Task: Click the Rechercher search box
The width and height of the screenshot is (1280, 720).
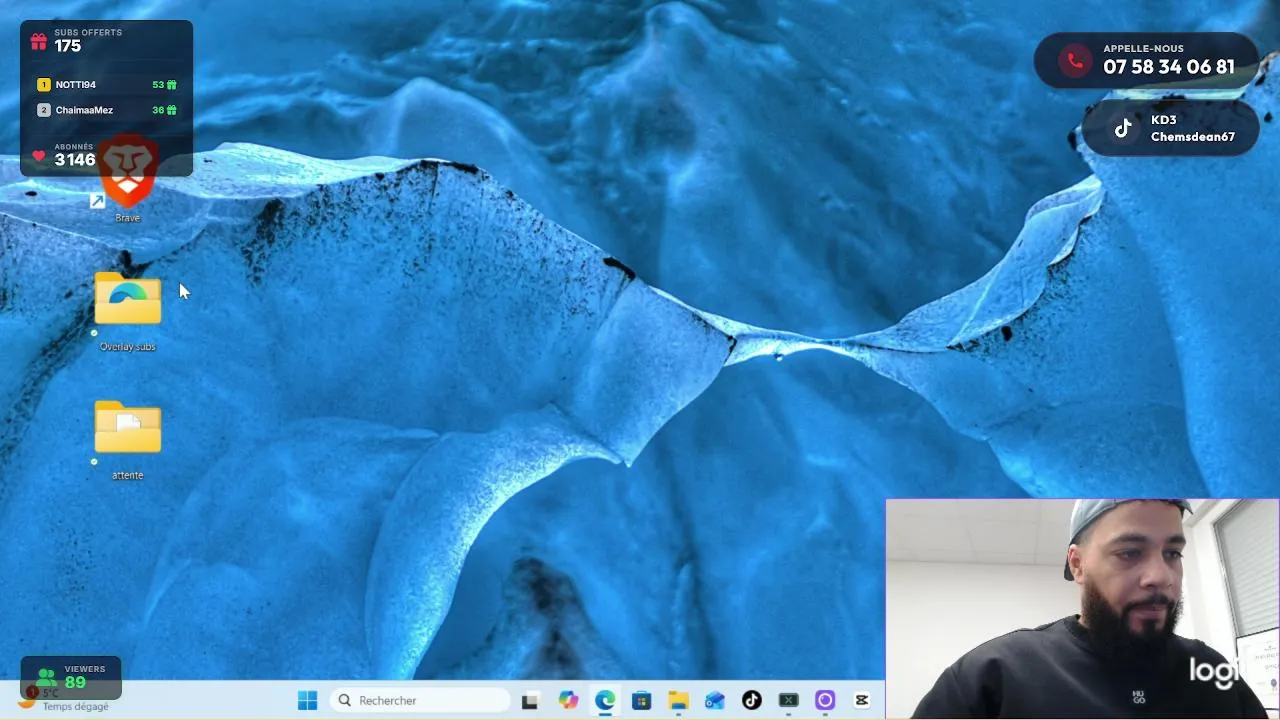Action: coord(419,700)
